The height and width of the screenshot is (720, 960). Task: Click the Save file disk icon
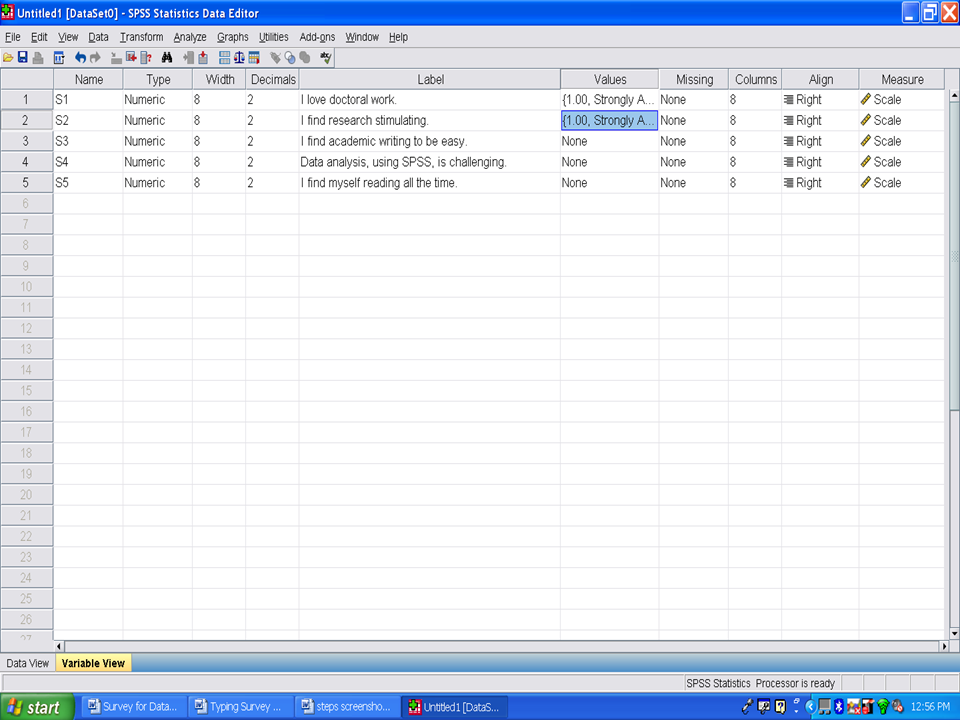(22, 58)
